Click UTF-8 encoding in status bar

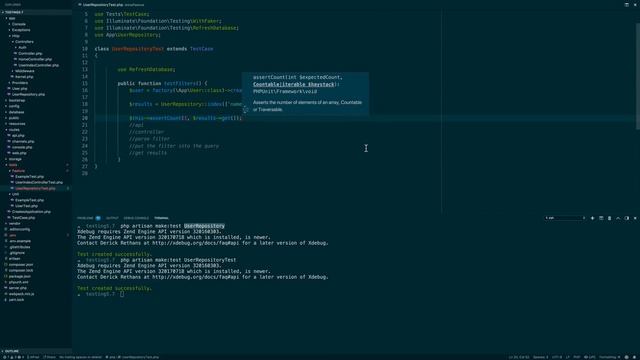(x=557, y=357)
